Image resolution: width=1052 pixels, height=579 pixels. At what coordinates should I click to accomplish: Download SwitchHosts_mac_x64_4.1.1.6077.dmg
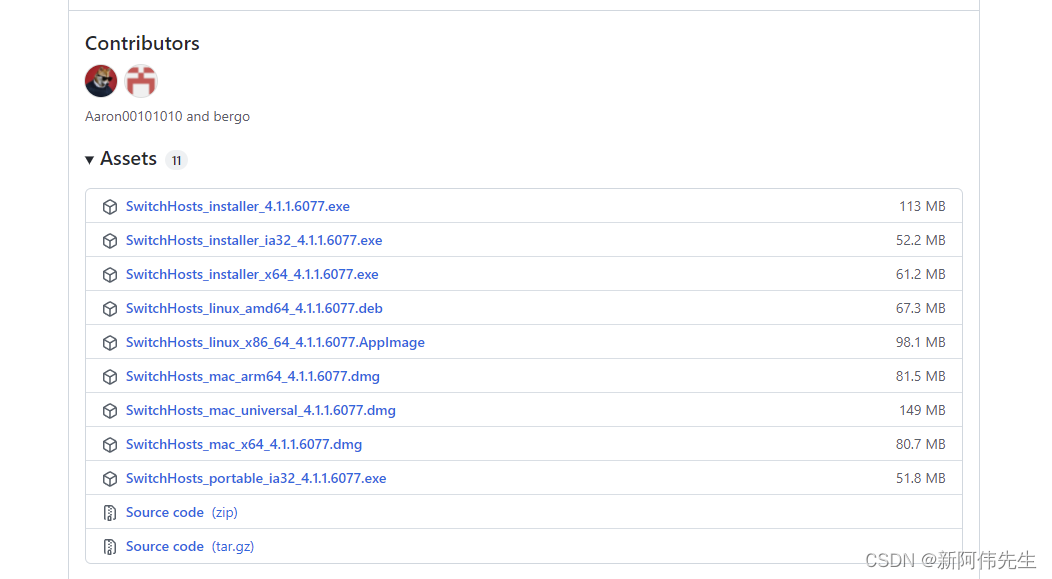click(244, 444)
